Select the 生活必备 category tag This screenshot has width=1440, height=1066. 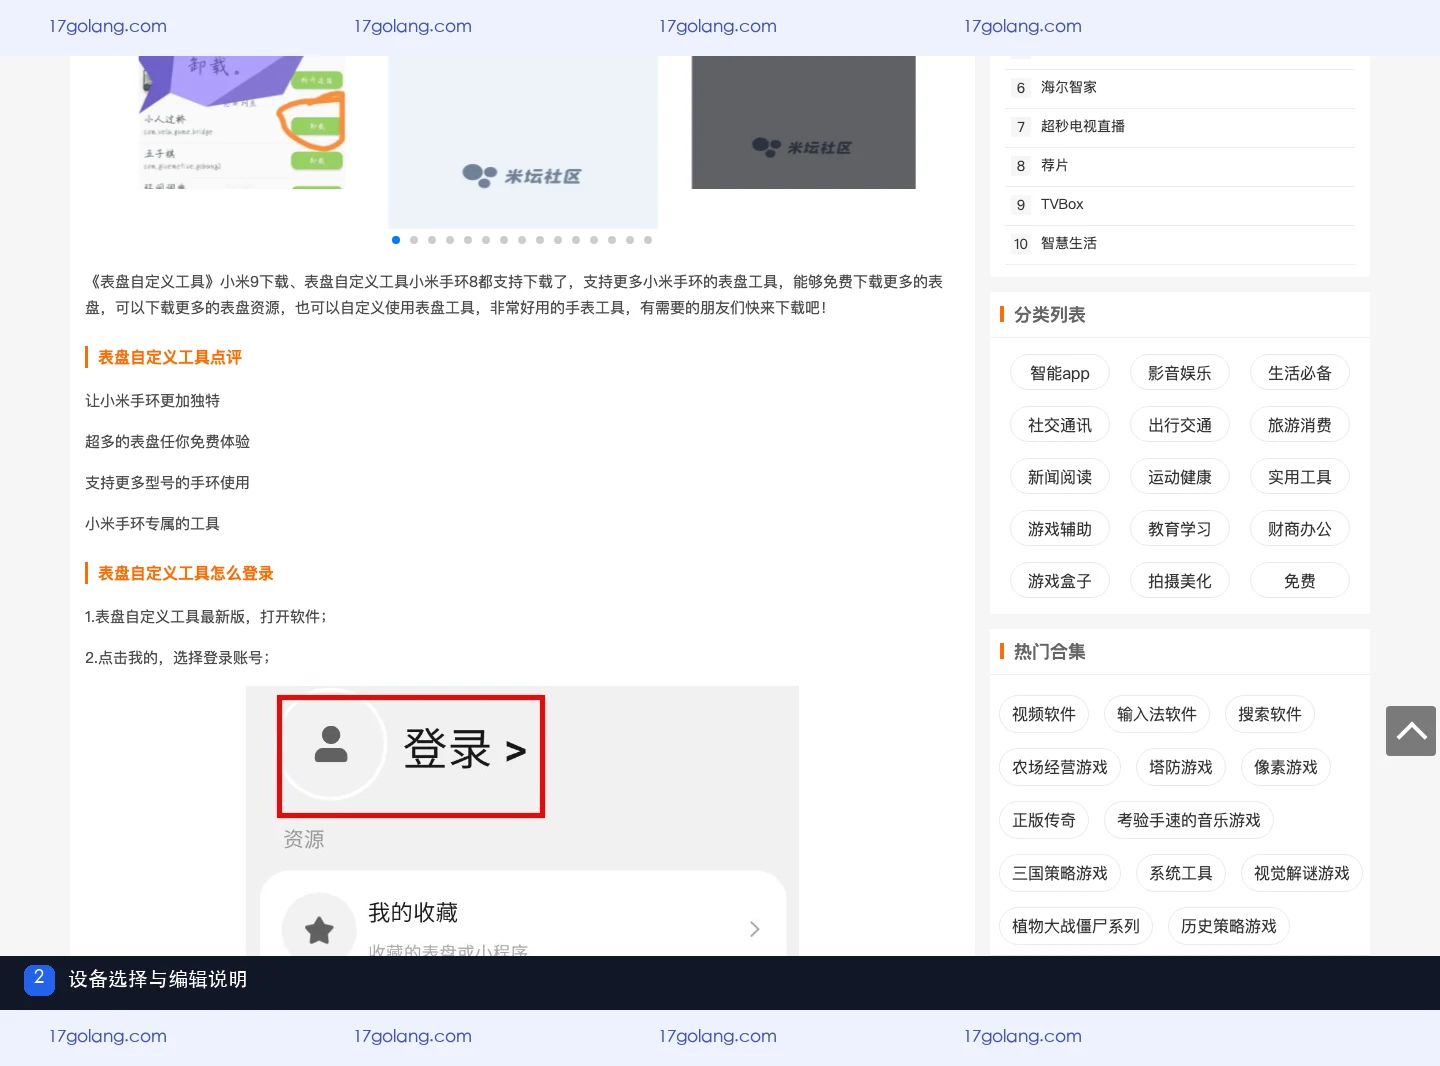pyautogui.click(x=1300, y=373)
